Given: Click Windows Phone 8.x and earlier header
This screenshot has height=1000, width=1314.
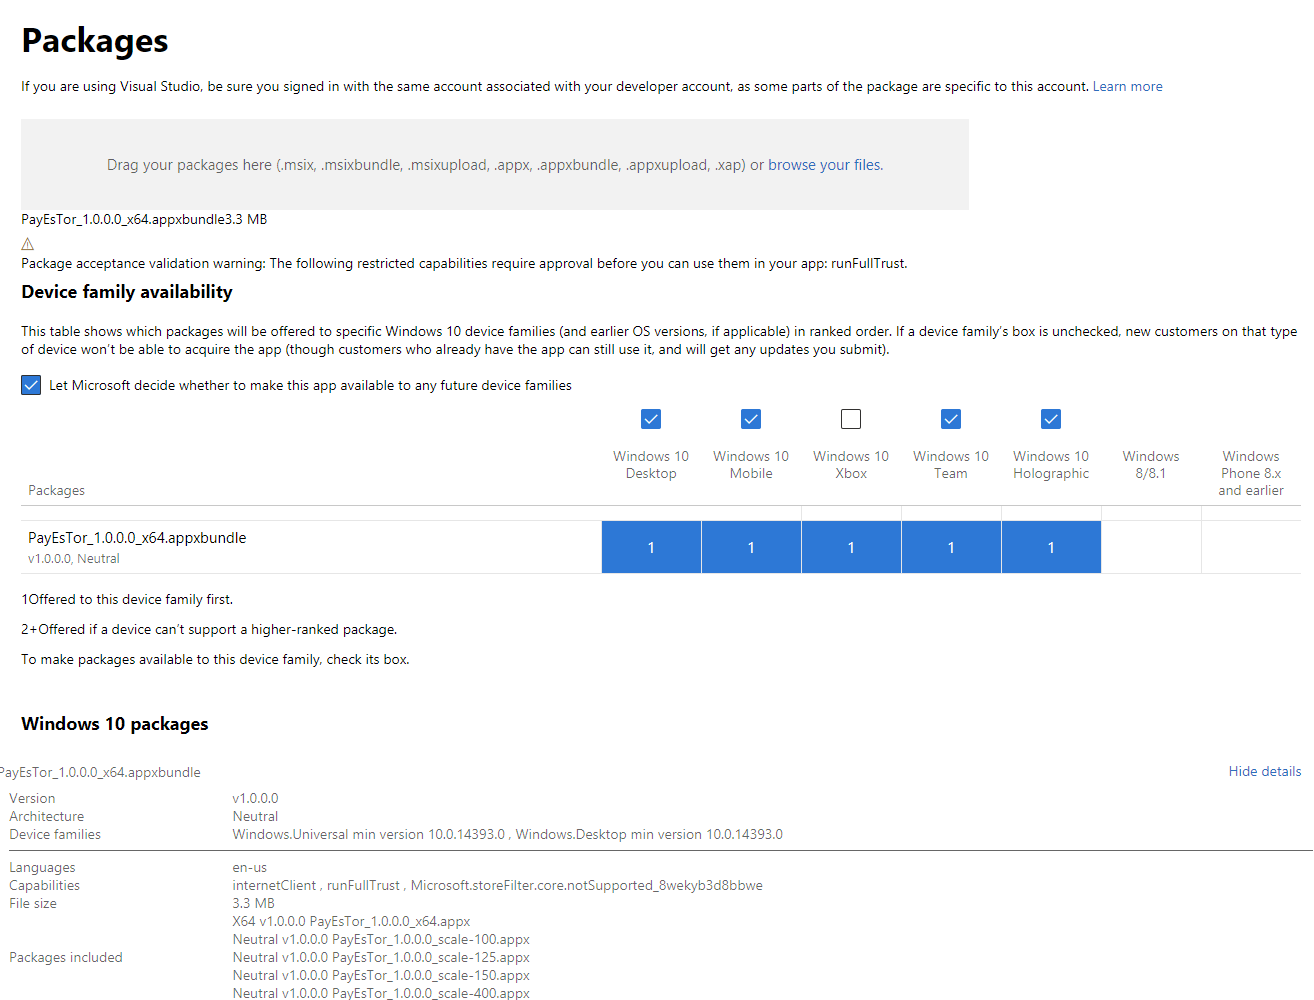Looking at the screenshot, I should [1251, 473].
